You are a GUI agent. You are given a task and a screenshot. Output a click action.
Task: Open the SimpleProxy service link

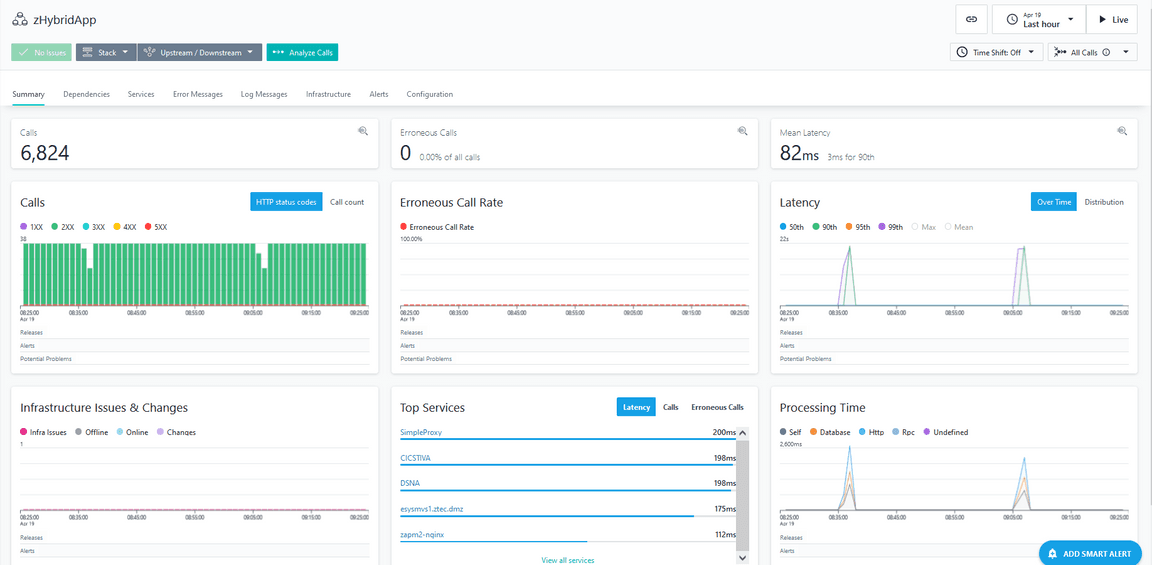(421, 433)
